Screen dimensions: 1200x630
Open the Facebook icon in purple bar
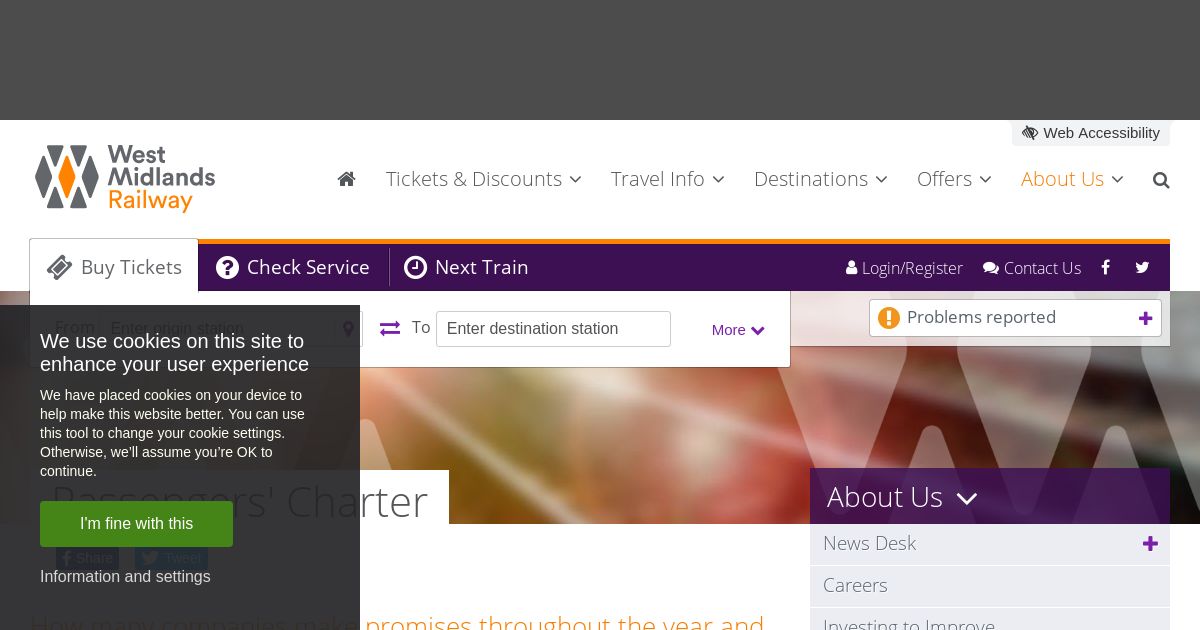[x=1105, y=267]
